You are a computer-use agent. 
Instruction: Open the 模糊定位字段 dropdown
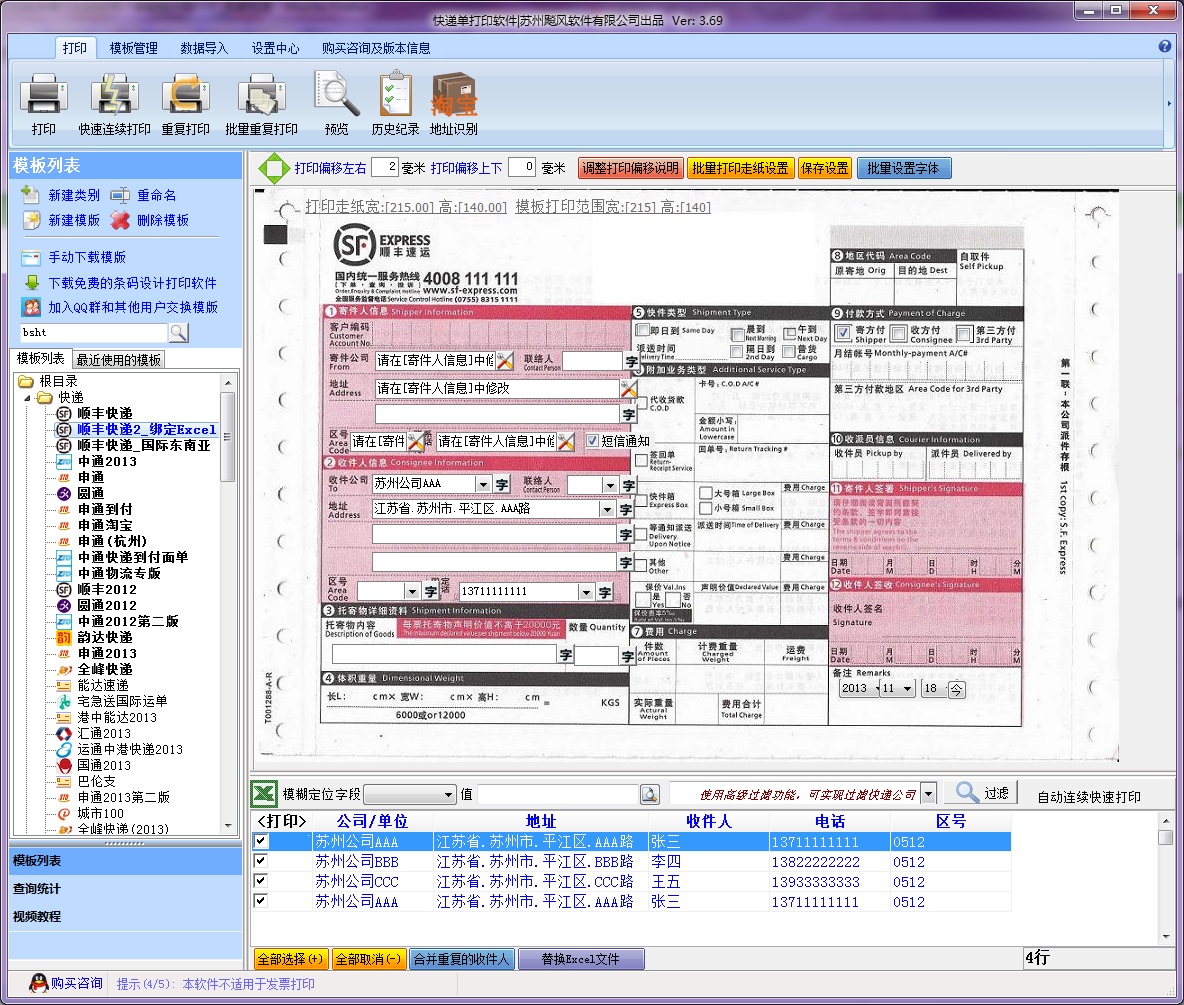pyautogui.click(x=447, y=795)
